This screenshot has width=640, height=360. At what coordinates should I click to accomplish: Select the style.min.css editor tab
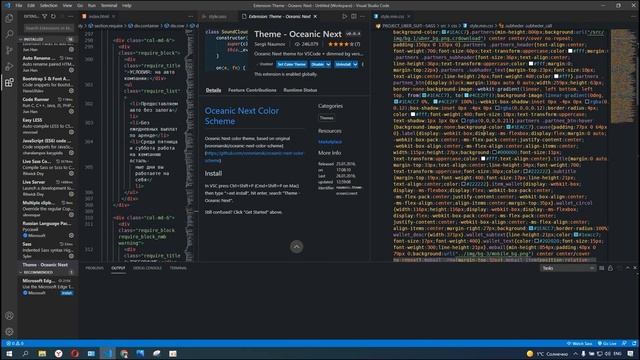[x=392, y=16]
